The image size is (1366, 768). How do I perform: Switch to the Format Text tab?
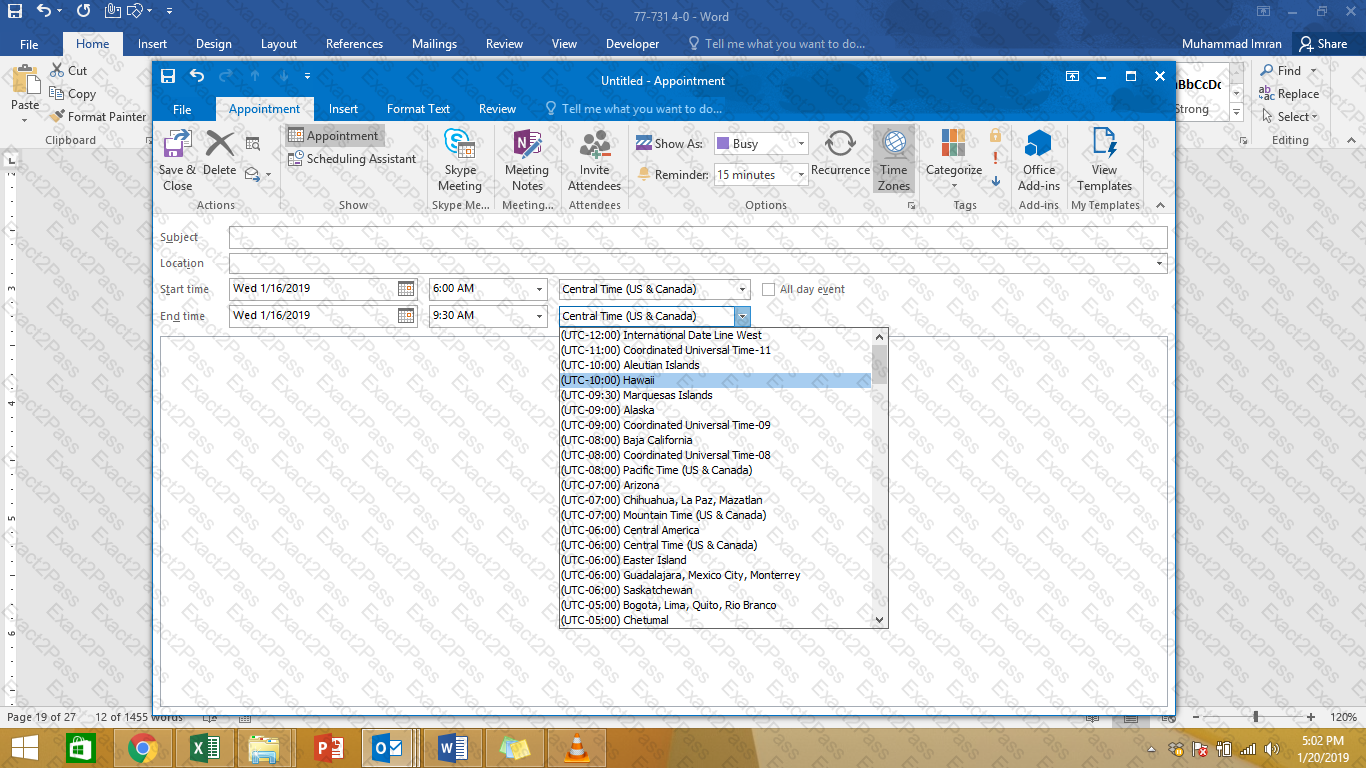(x=418, y=109)
